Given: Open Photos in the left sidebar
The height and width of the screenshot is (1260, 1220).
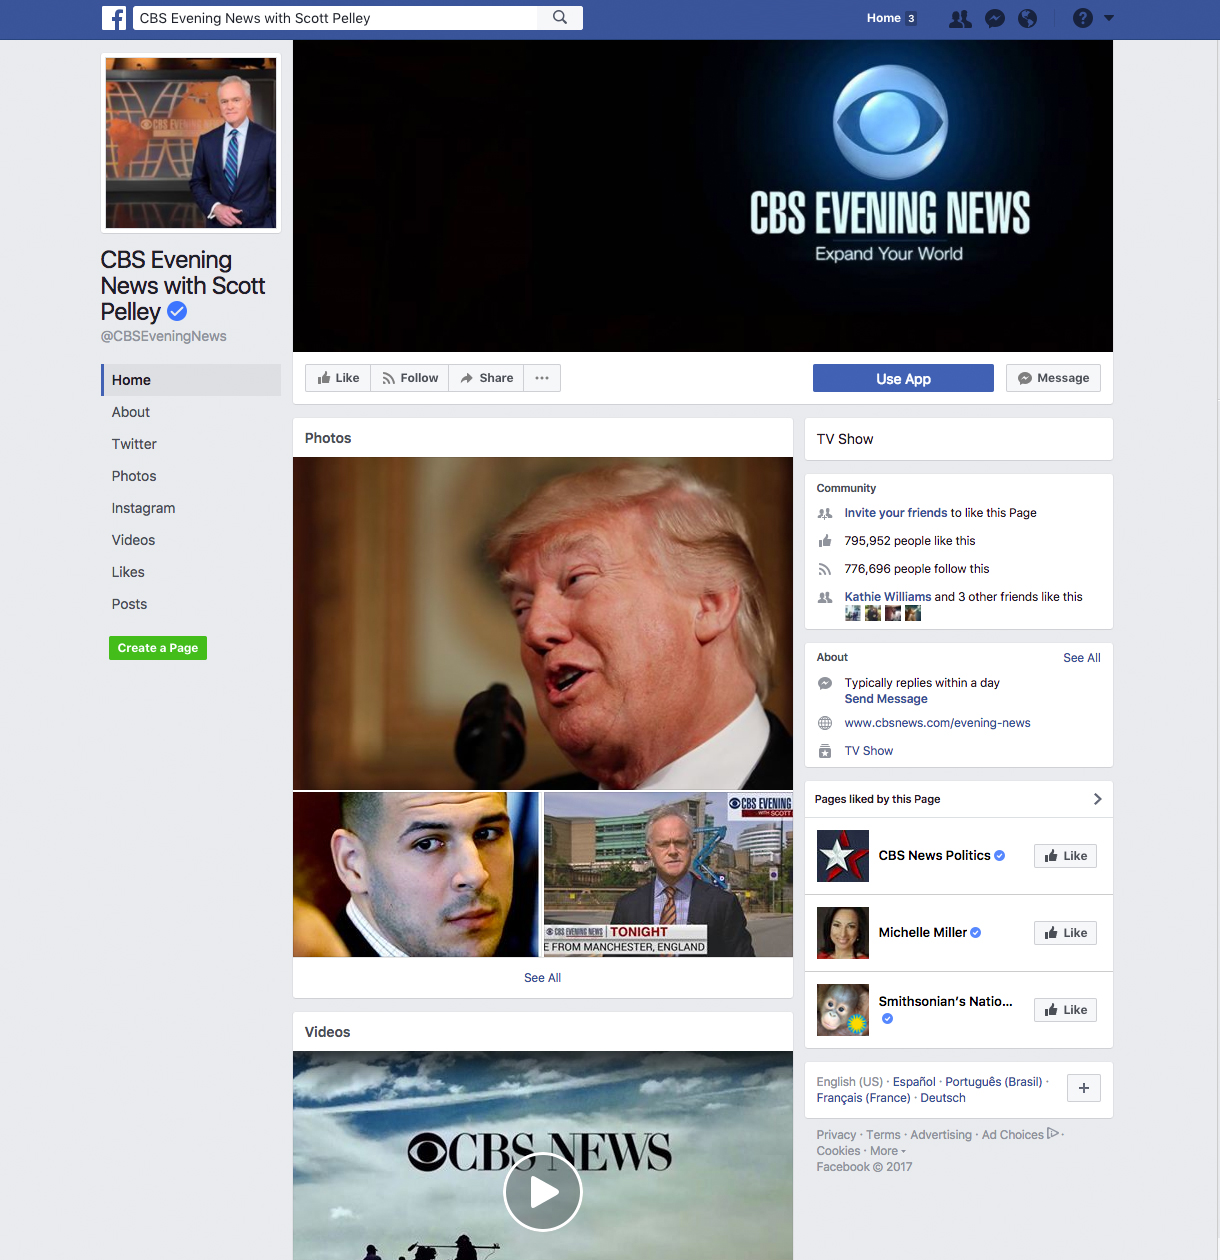Looking at the screenshot, I should point(134,476).
